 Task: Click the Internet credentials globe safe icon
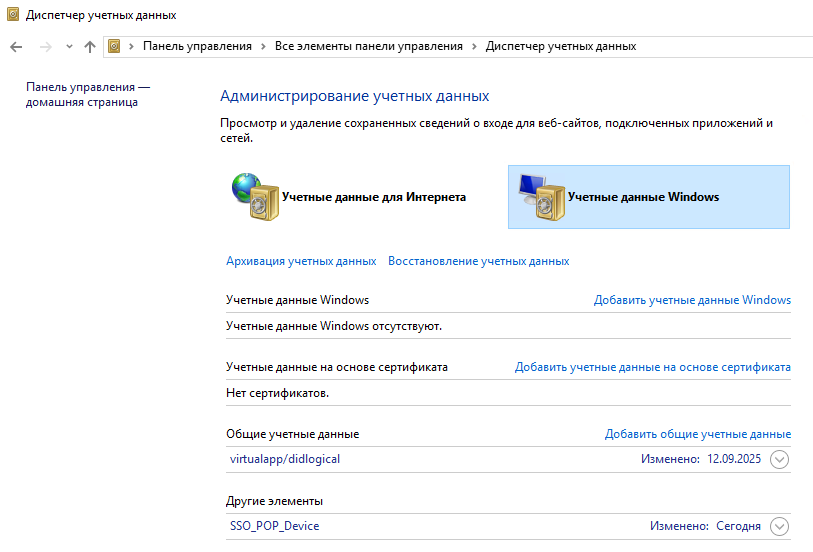[x=251, y=196]
